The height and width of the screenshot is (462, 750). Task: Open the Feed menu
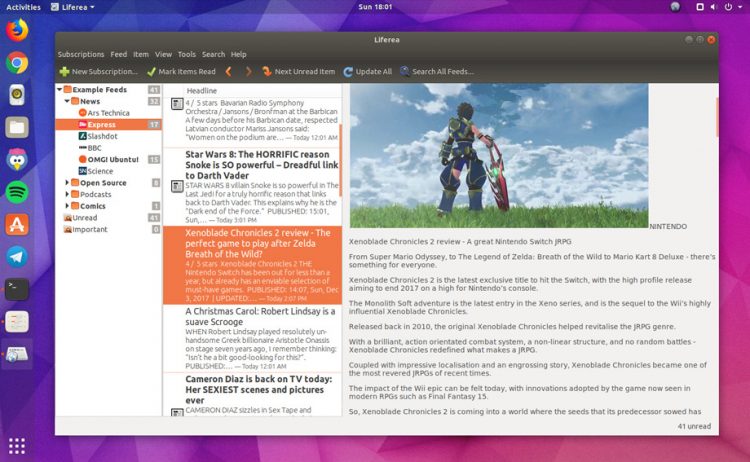(119, 55)
